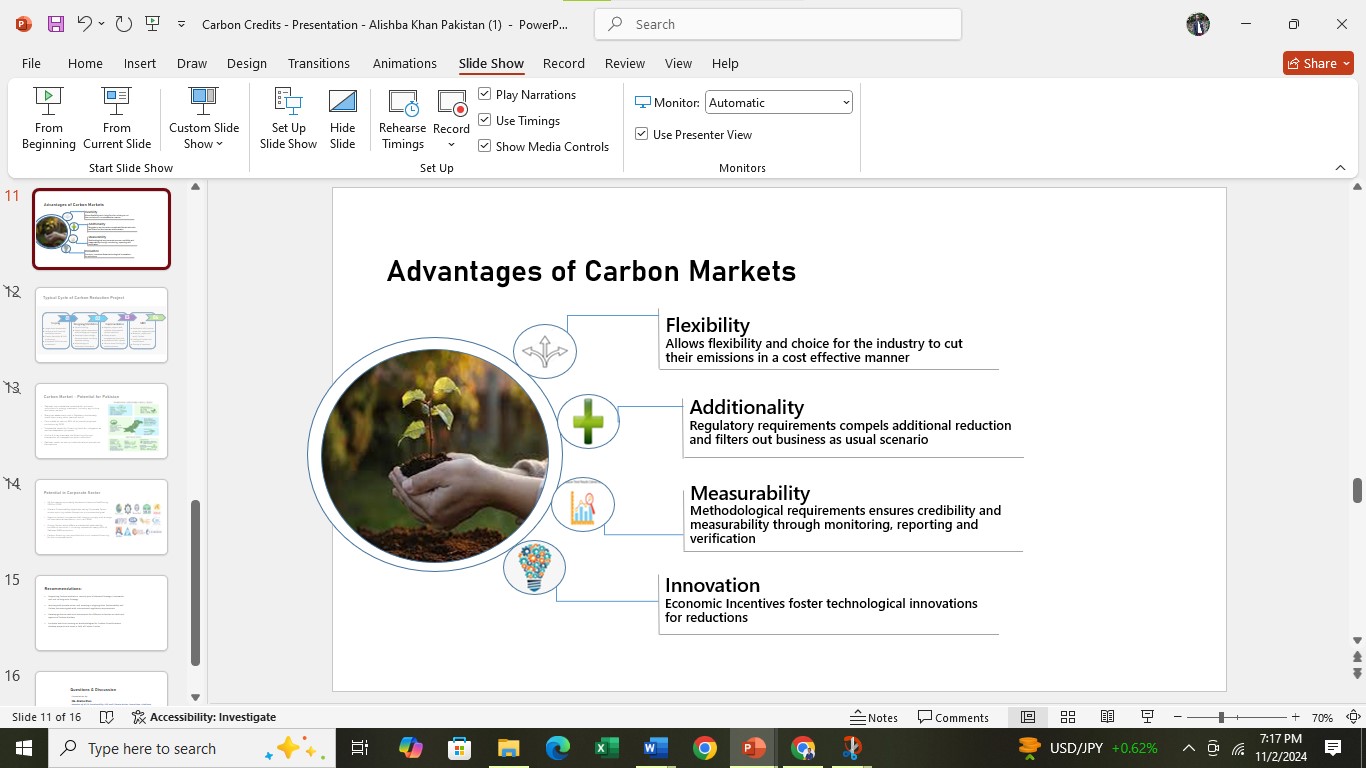Switch to Slide Sorter view in status bar
1366x768 pixels.
(x=1068, y=717)
